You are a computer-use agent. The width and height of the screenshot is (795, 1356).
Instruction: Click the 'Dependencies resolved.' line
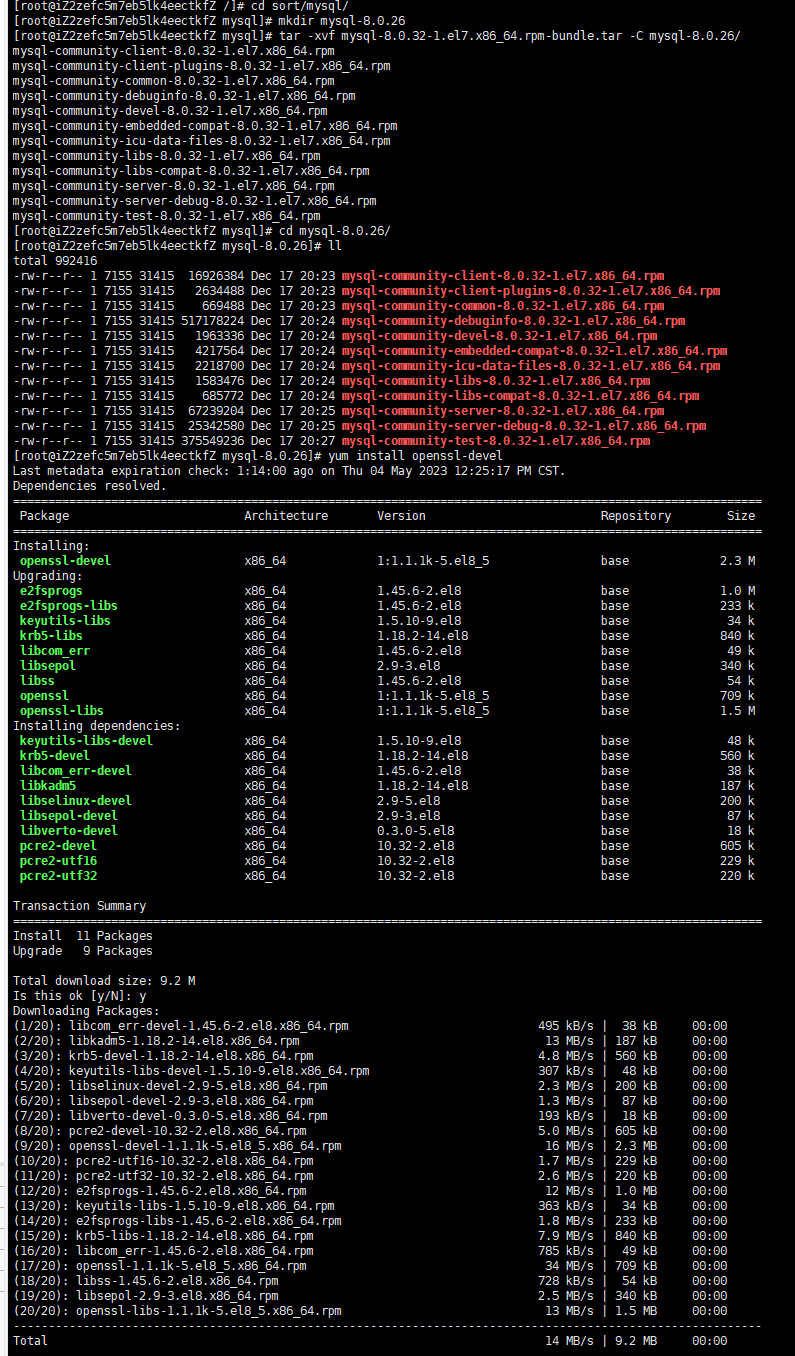(90, 486)
